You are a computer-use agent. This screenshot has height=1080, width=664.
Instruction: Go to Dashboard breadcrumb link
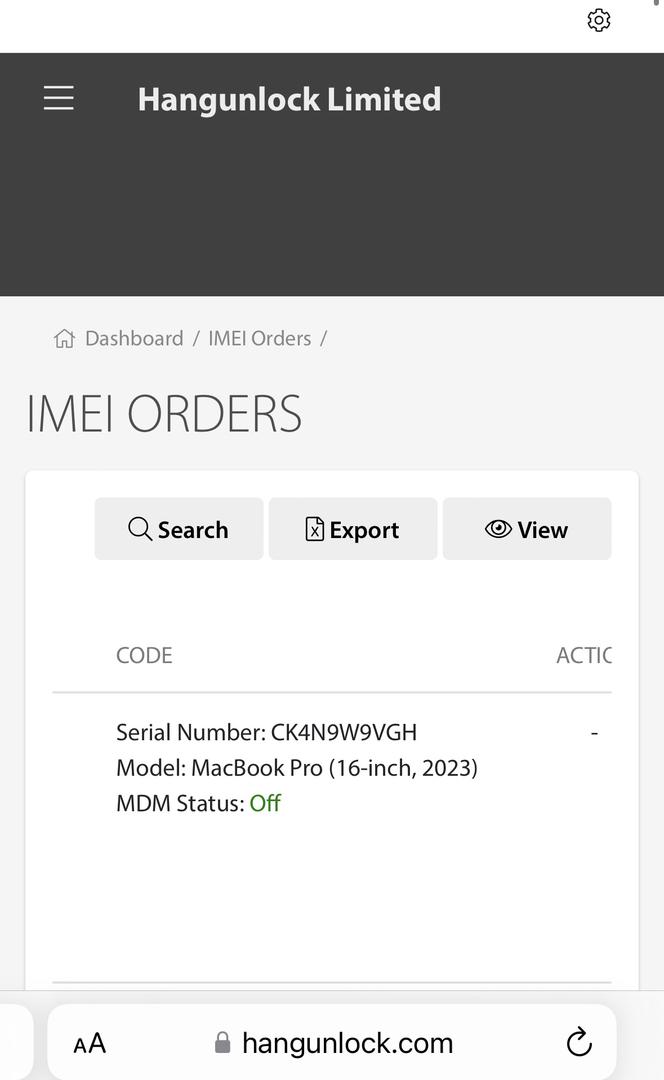pyautogui.click(x=134, y=339)
